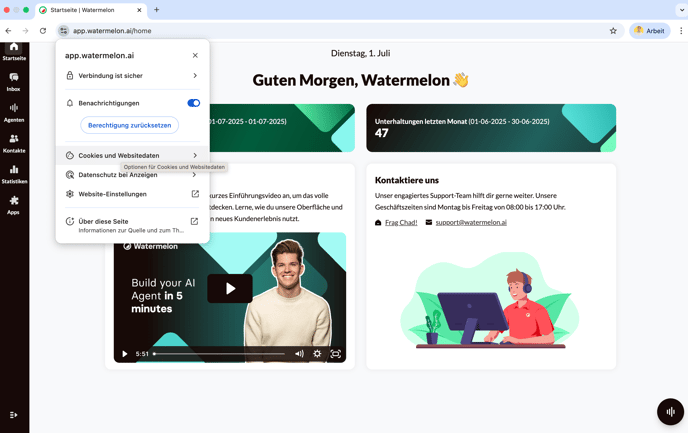688x433 pixels.
Task: Click the Unterhaltungen letzten Monat card
Action: pyautogui.click(x=491, y=128)
